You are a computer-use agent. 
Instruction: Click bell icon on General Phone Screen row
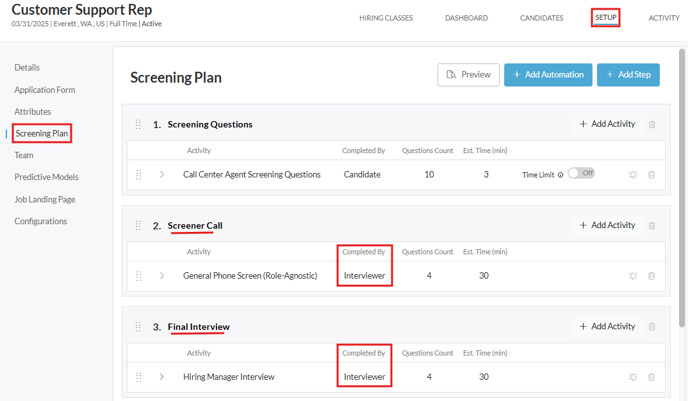[x=633, y=276]
